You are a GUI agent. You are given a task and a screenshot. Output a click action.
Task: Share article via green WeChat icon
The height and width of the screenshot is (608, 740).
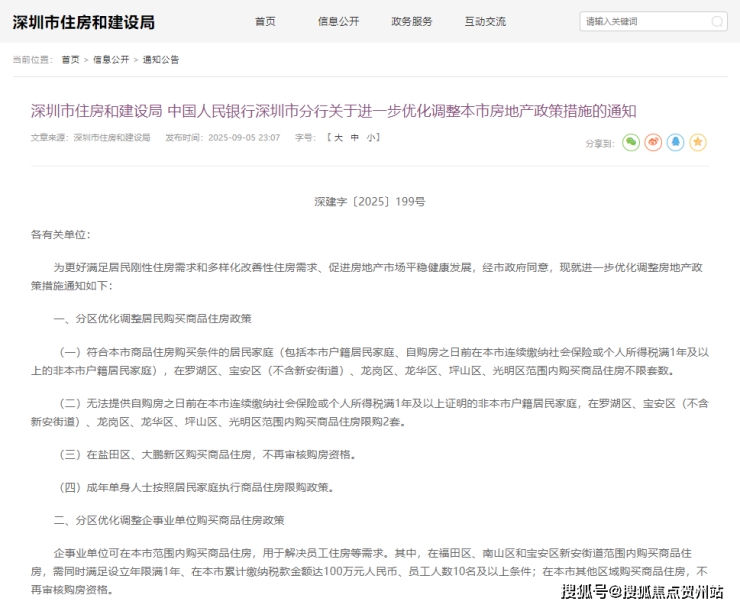631,143
